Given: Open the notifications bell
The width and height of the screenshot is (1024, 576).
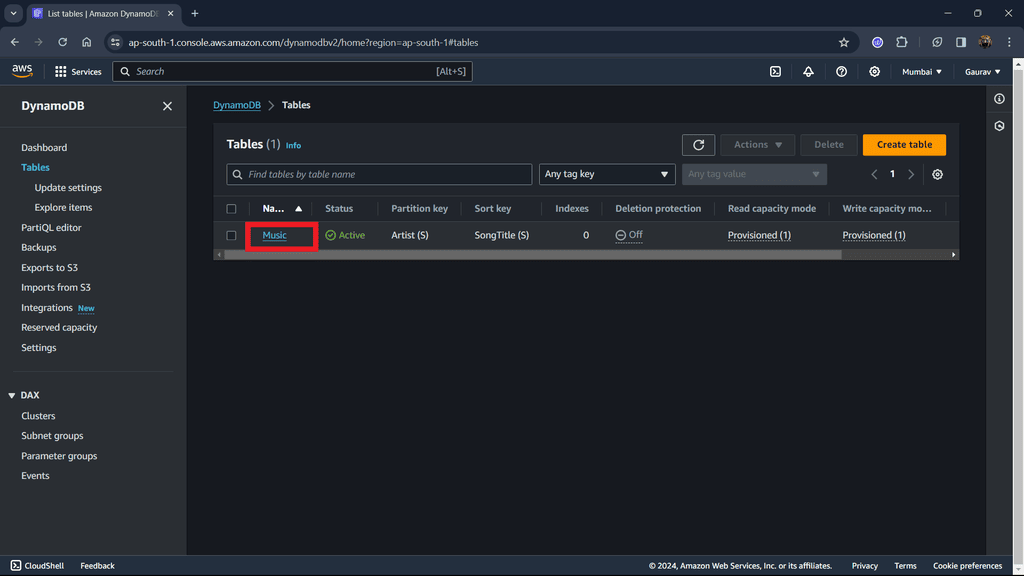Looking at the screenshot, I should [808, 72].
